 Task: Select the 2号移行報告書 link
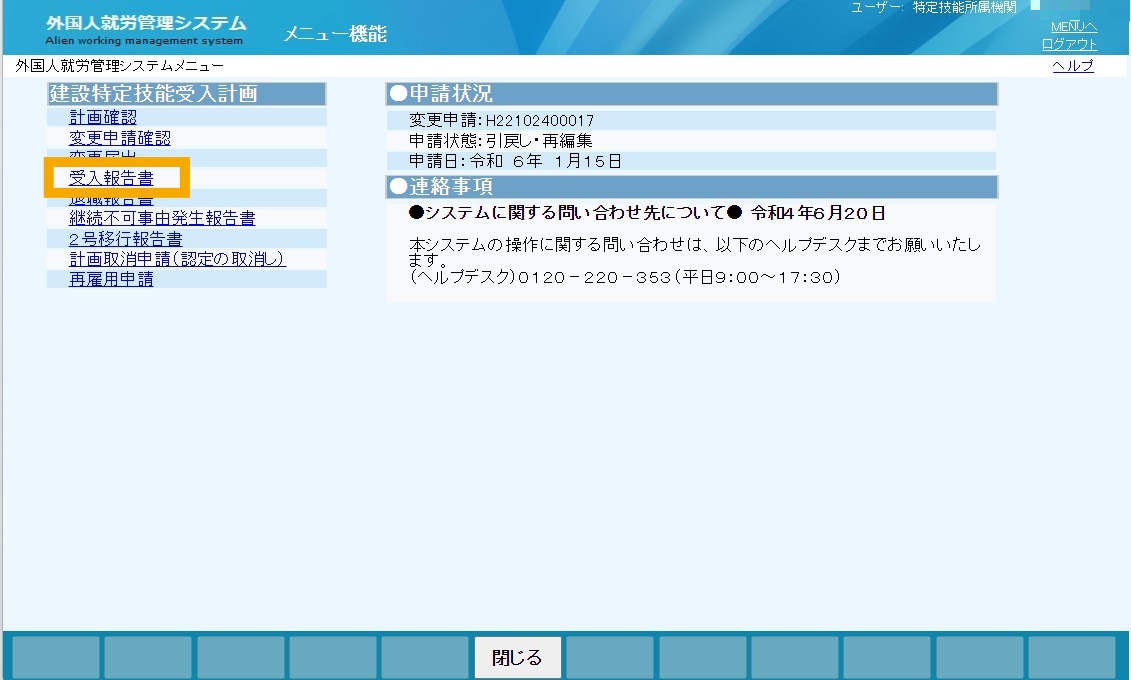[126, 239]
